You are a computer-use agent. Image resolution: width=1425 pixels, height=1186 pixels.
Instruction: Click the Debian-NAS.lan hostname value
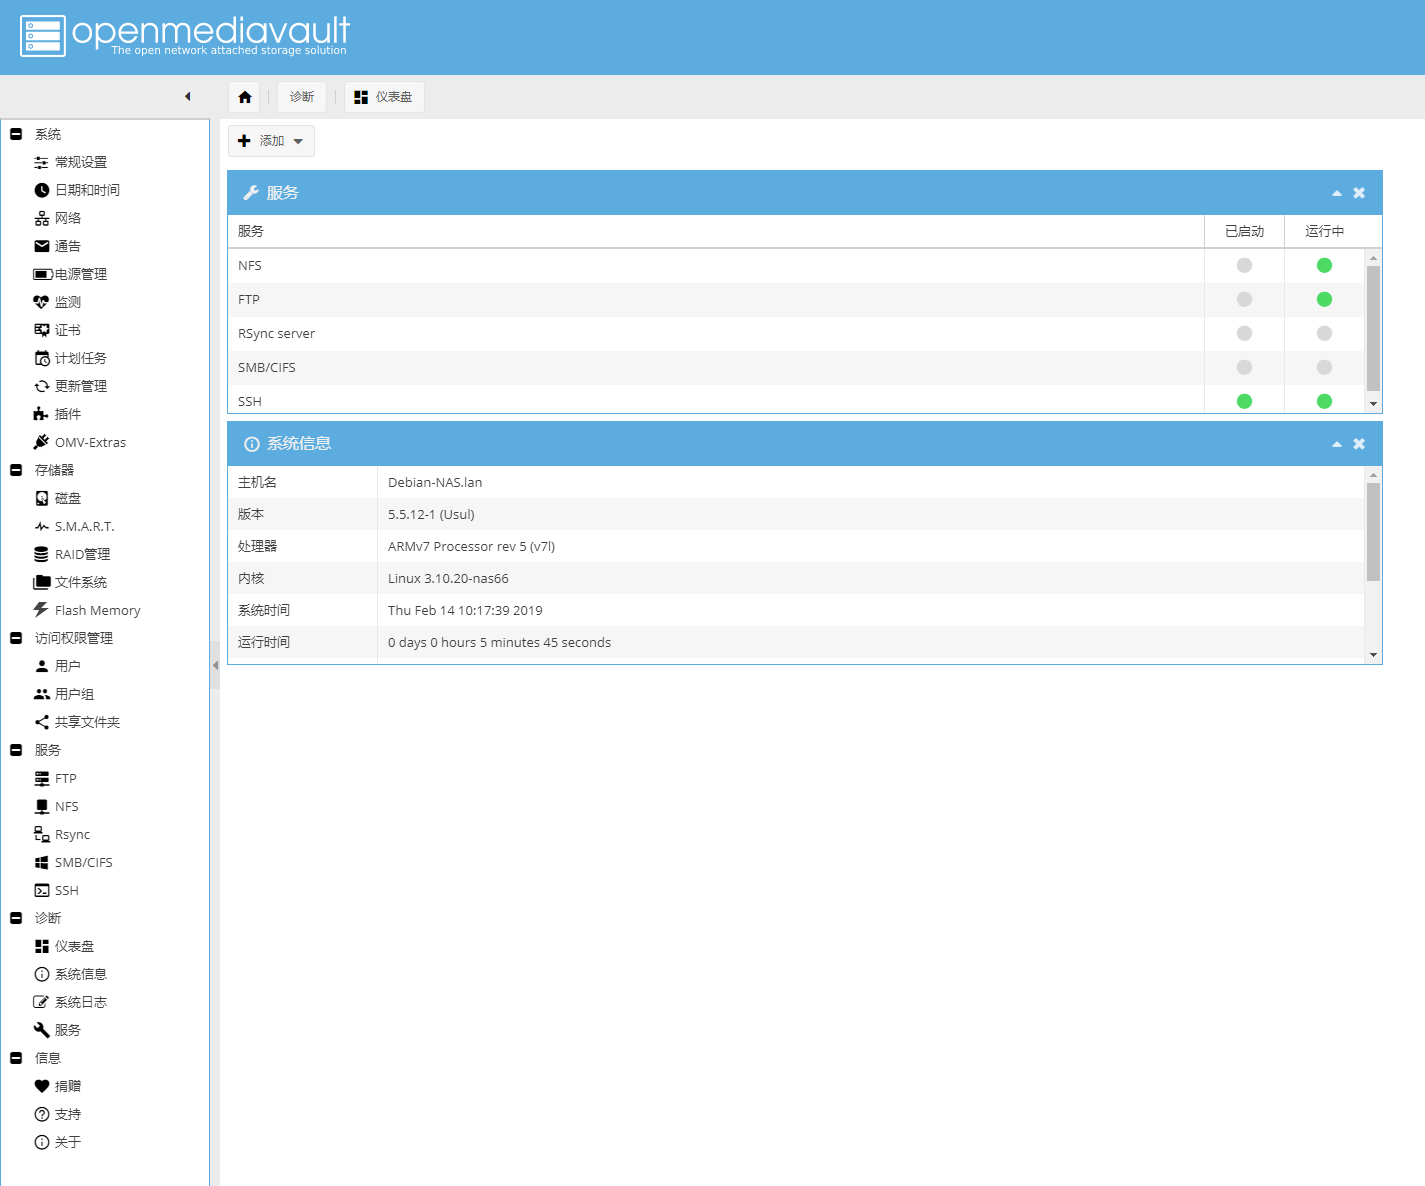(x=435, y=482)
